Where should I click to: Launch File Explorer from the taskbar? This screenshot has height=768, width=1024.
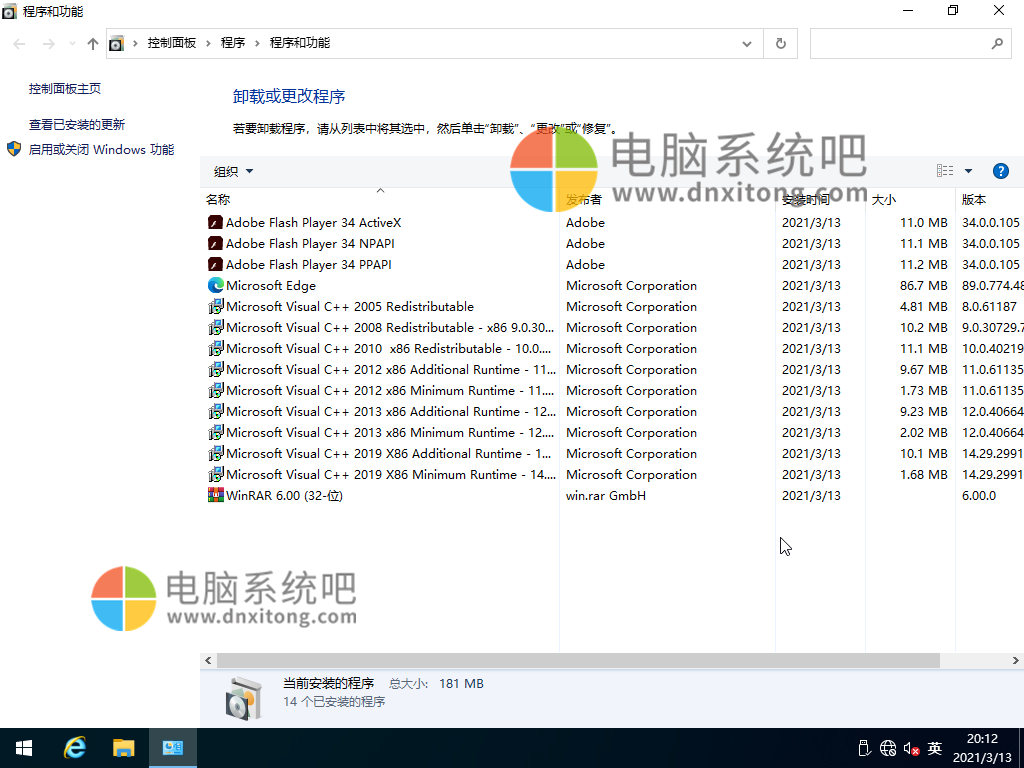(123, 748)
